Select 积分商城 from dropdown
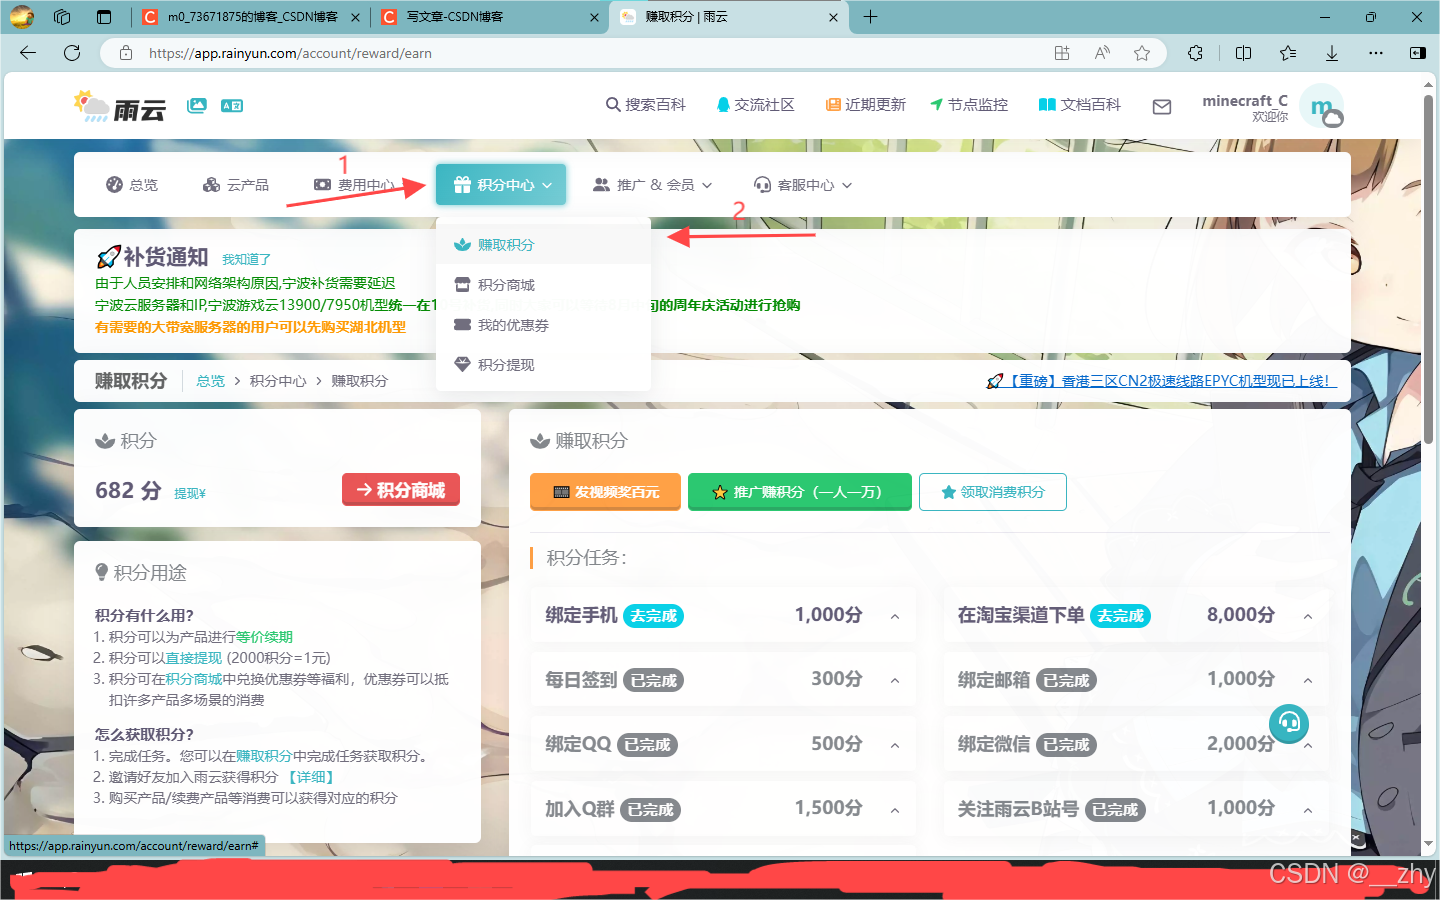Image resolution: width=1440 pixels, height=900 pixels. pyautogui.click(x=544, y=285)
